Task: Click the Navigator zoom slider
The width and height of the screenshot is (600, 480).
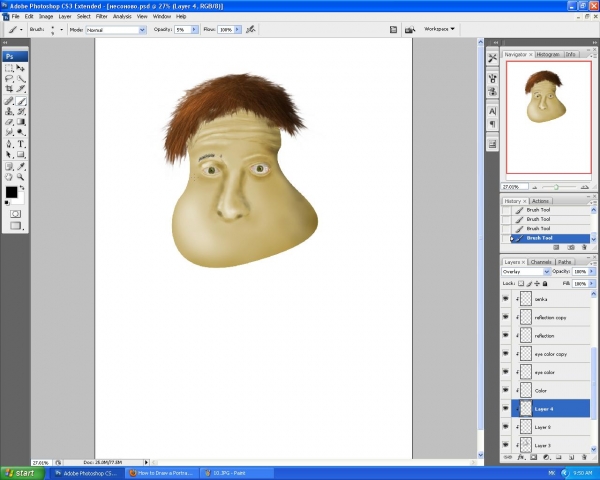Action: pyautogui.click(x=556, y=187)
